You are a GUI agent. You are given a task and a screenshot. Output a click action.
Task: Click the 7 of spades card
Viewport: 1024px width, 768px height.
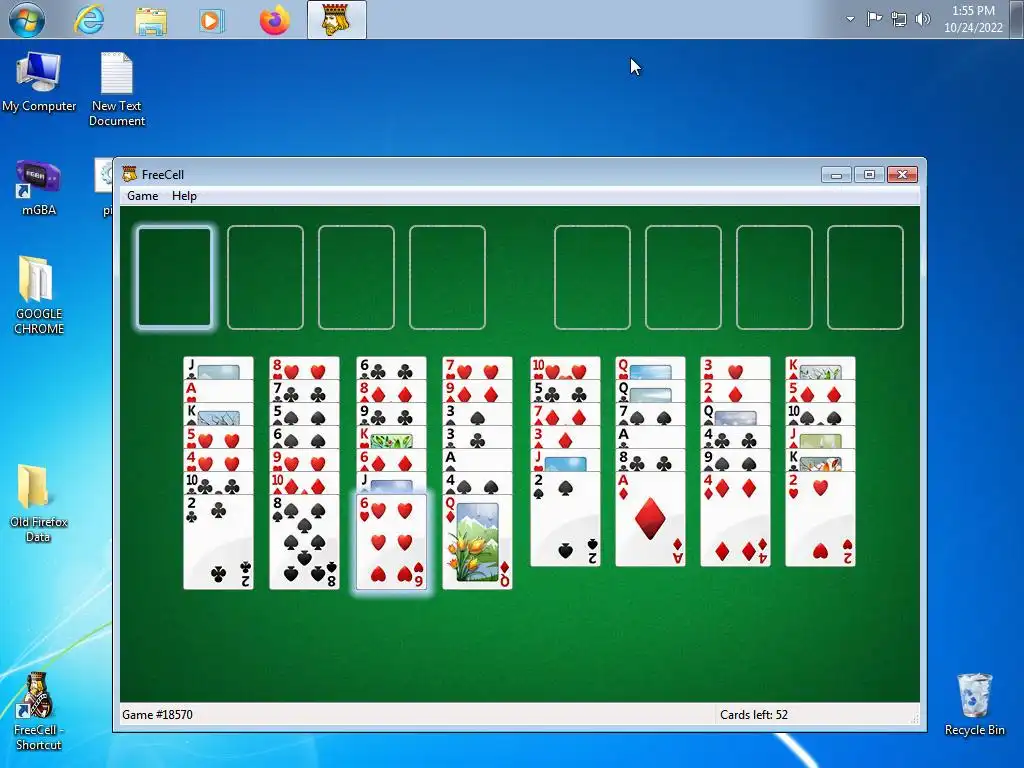tap(650, 415)
